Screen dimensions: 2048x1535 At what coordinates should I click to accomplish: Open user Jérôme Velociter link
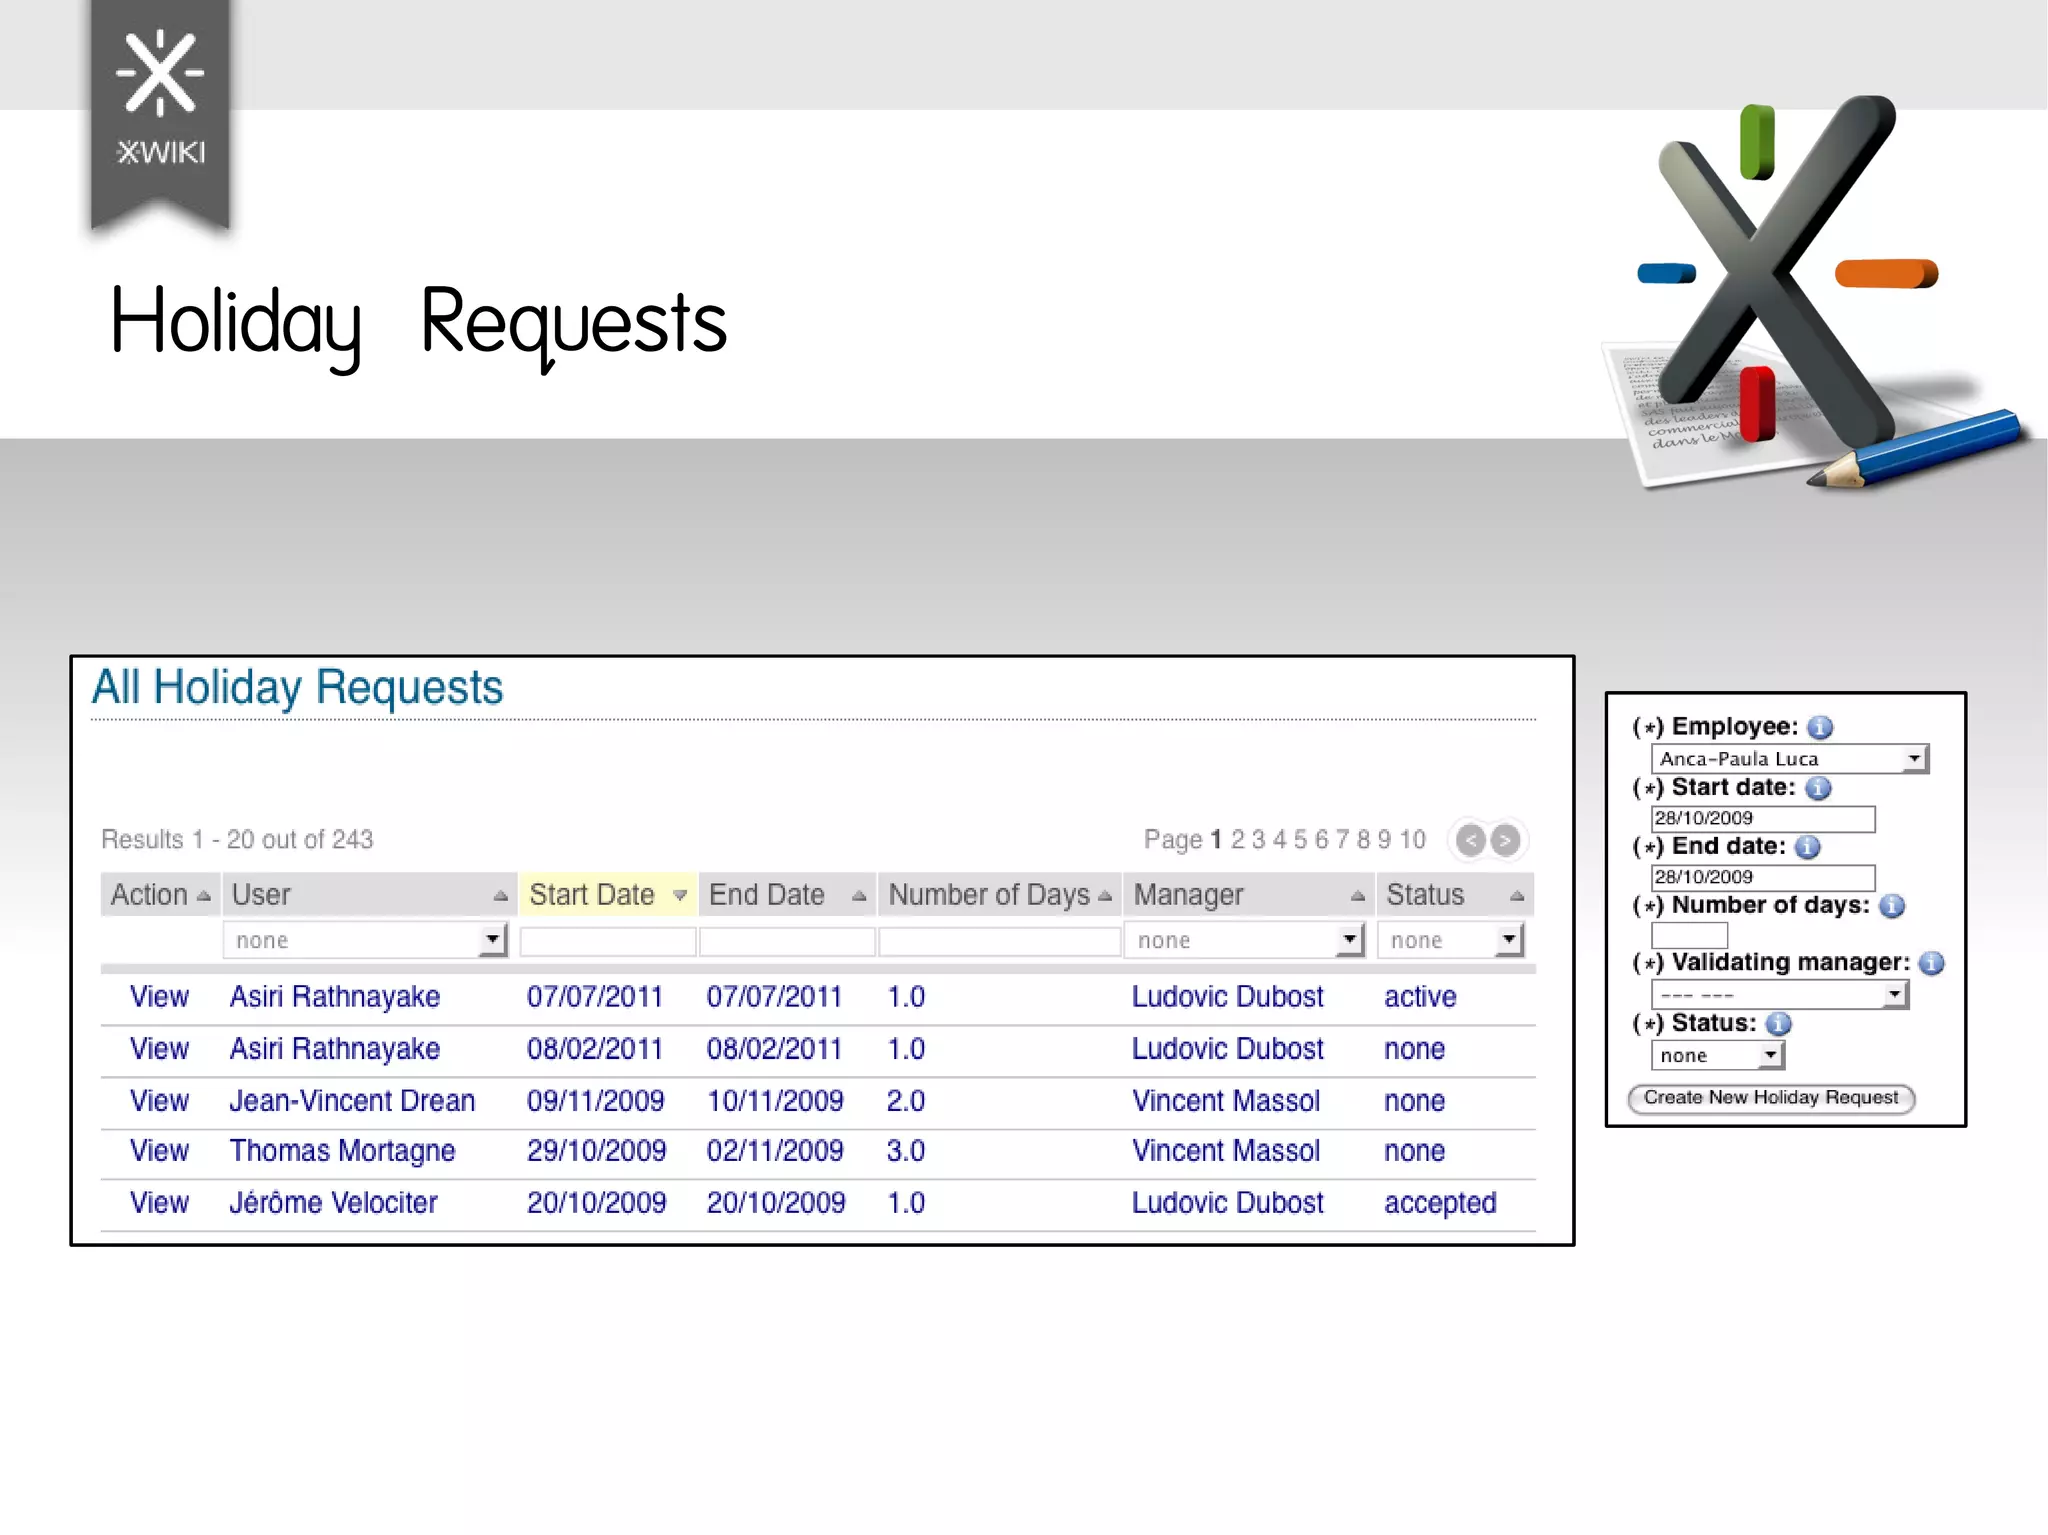point(333,1203)
